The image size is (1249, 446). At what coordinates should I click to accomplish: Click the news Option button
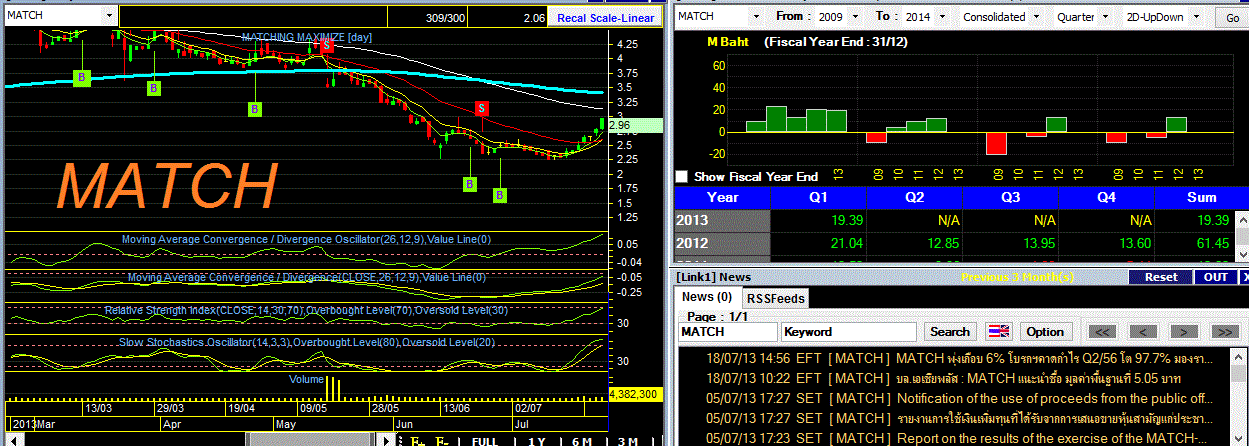tap(1045, 331)
